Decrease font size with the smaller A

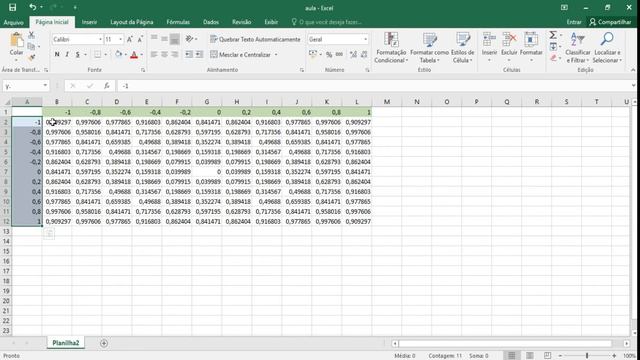140,39
